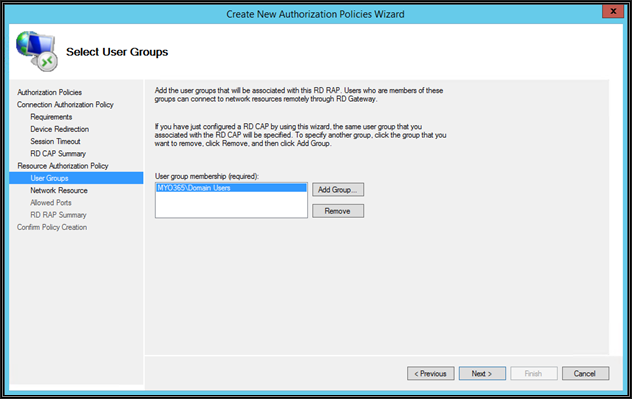Image resolution: width=632 pixels, height=399 pixels.
Task: Click Add Group... button
Action: 338,189
